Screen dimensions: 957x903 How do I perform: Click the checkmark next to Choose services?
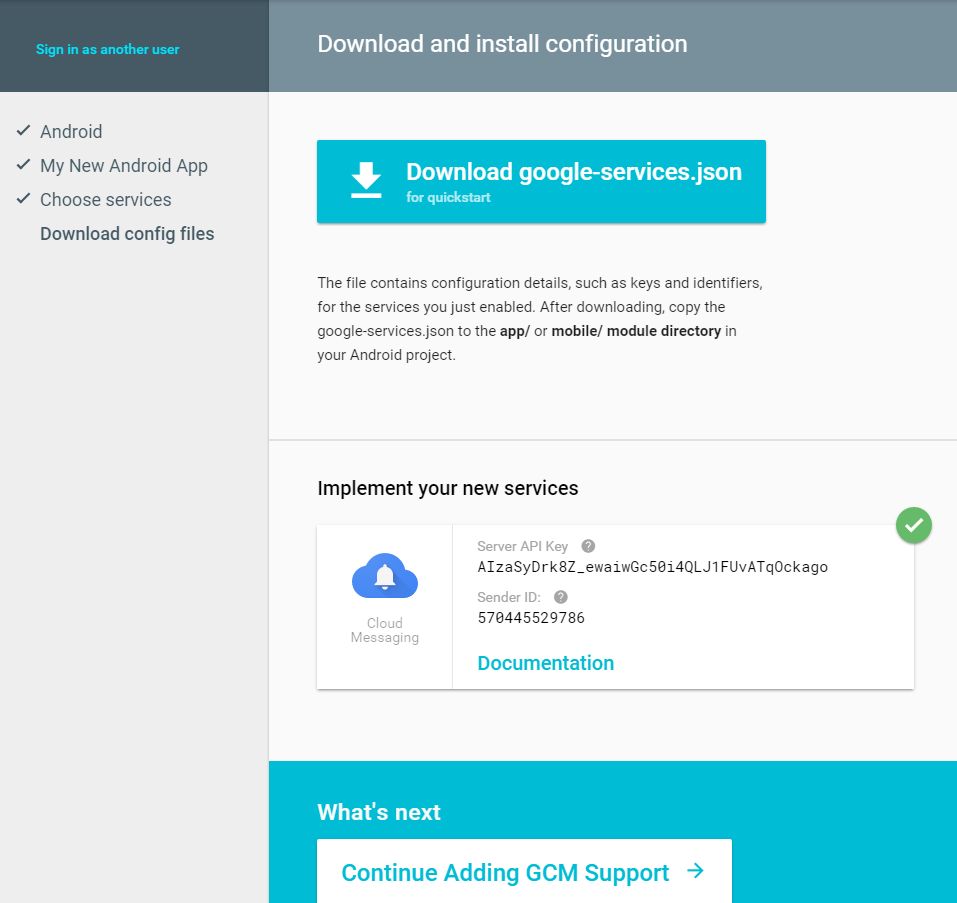(23, 199)
